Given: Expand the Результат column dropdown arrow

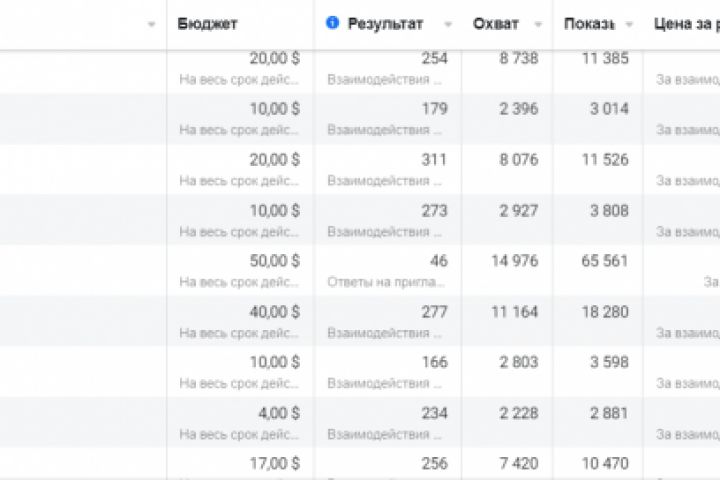Looking at the screenshot, I should 448,24.
